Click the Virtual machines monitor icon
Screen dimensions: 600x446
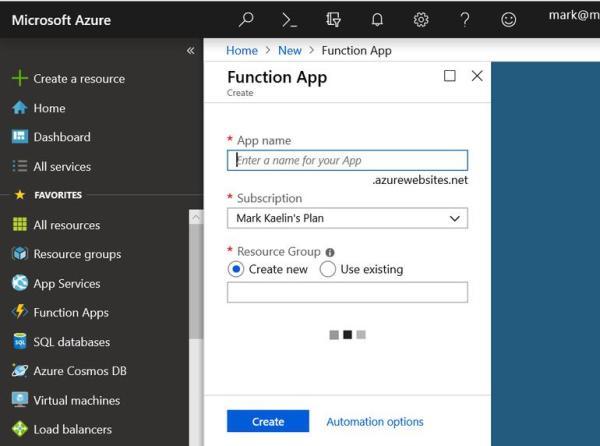click(x=20, y=400)
